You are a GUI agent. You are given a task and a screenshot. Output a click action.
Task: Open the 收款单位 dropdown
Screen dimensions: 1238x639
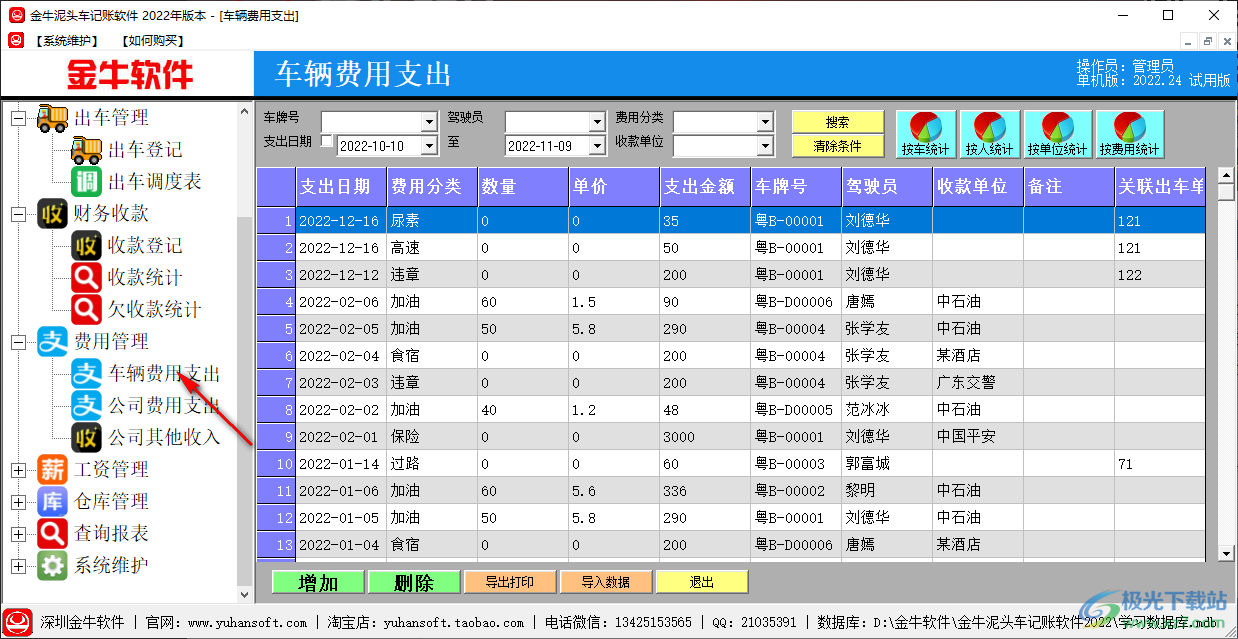click(766, 146)
